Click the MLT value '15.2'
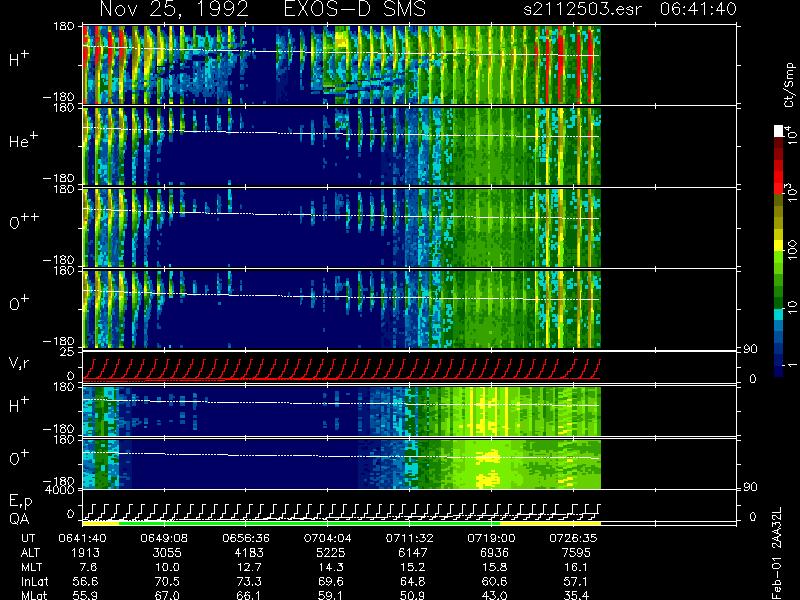The image size is (800, 600). coord(413,567)
